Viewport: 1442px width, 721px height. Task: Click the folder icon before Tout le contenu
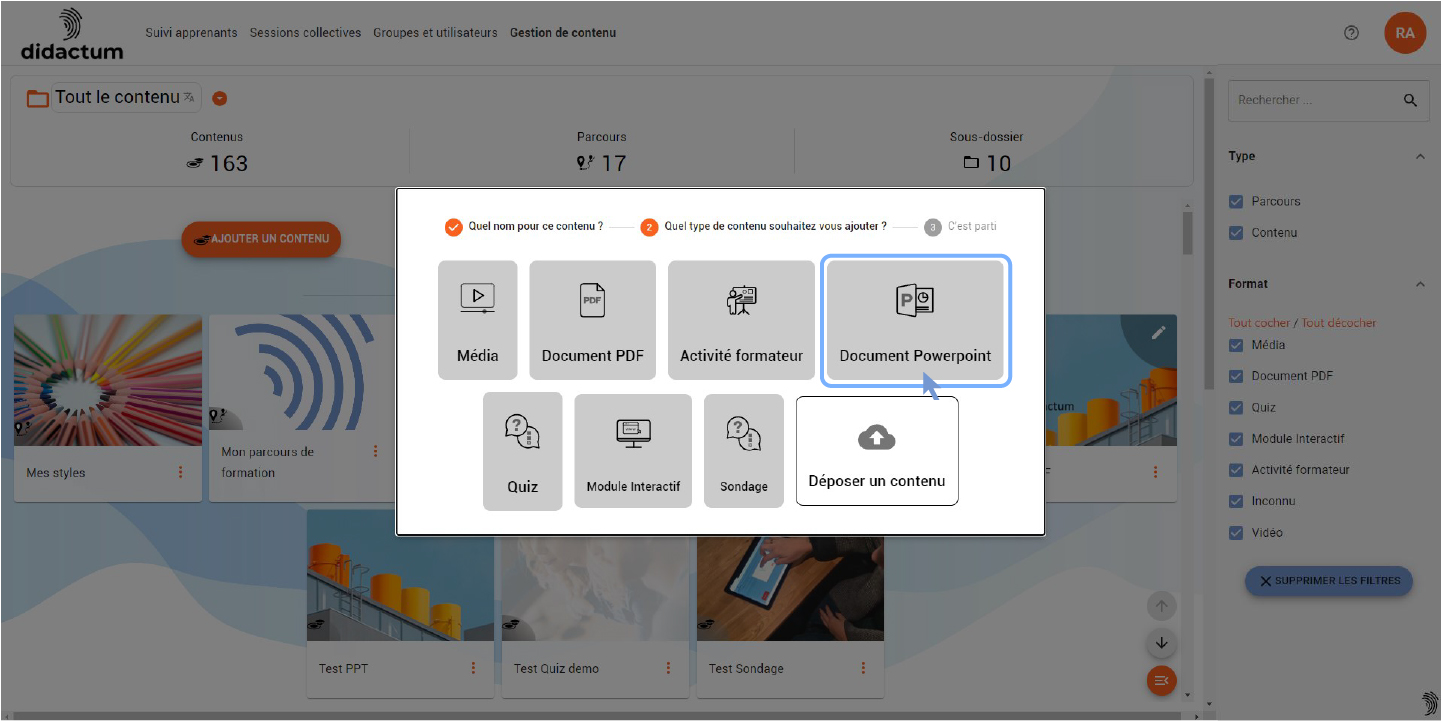[x=38, y=98]
